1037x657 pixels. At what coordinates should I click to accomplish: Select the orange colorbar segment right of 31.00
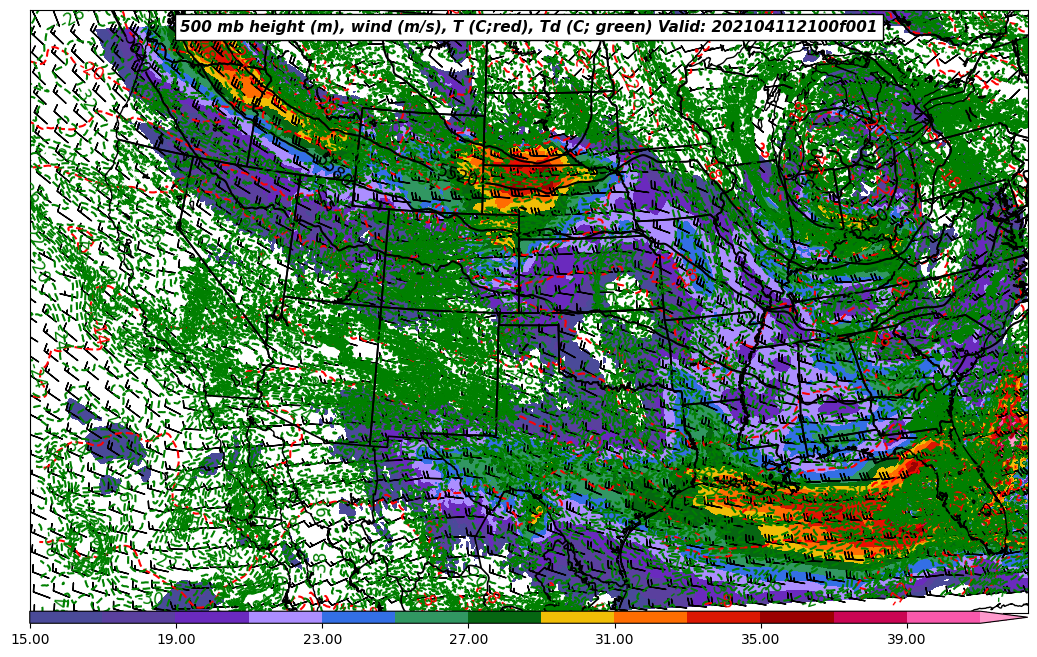pos(651,617)
